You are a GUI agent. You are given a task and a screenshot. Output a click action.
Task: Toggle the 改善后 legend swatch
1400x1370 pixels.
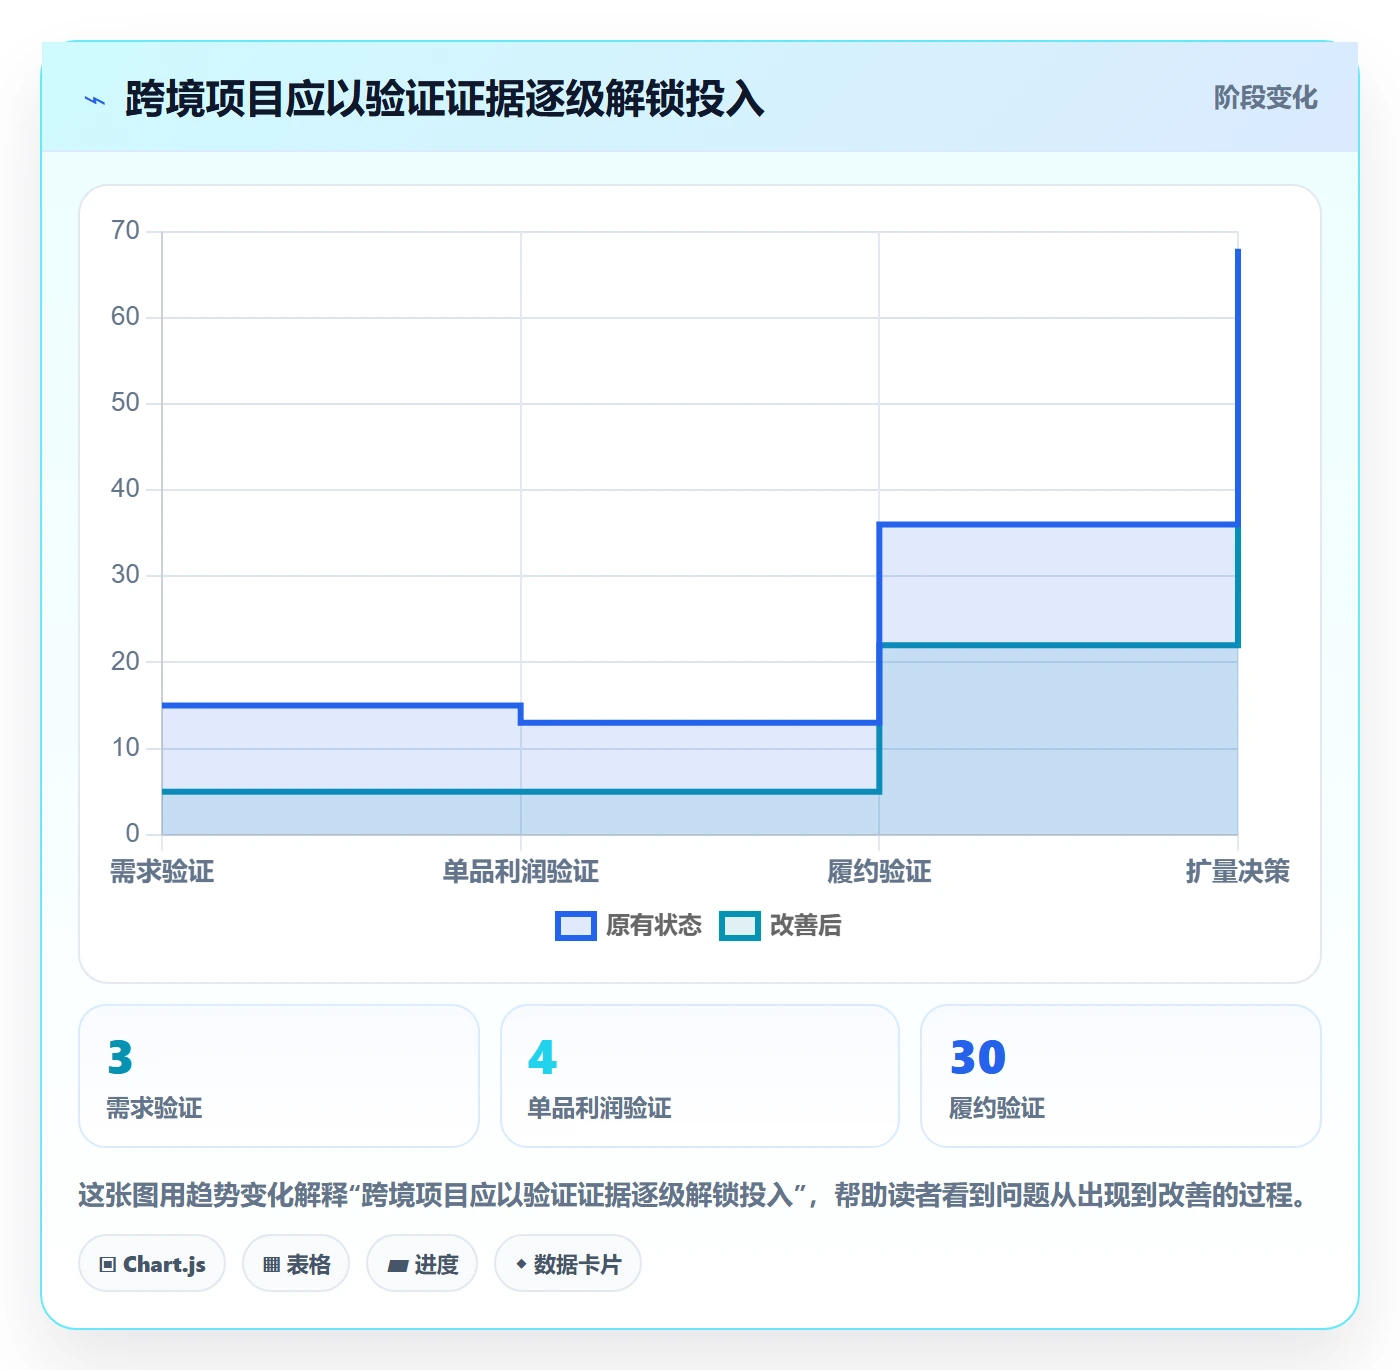click(x=740, y=926)
